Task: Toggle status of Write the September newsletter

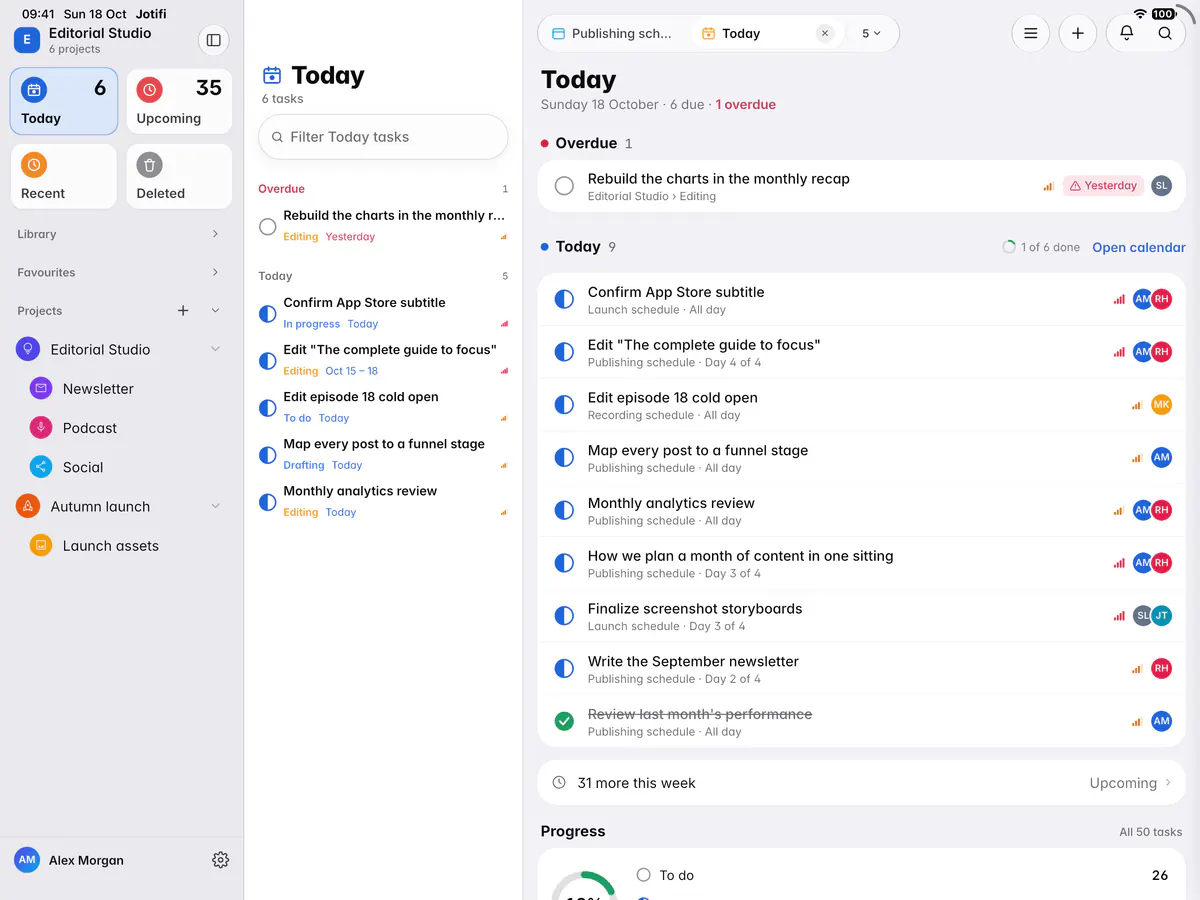Action: (564, 668)
